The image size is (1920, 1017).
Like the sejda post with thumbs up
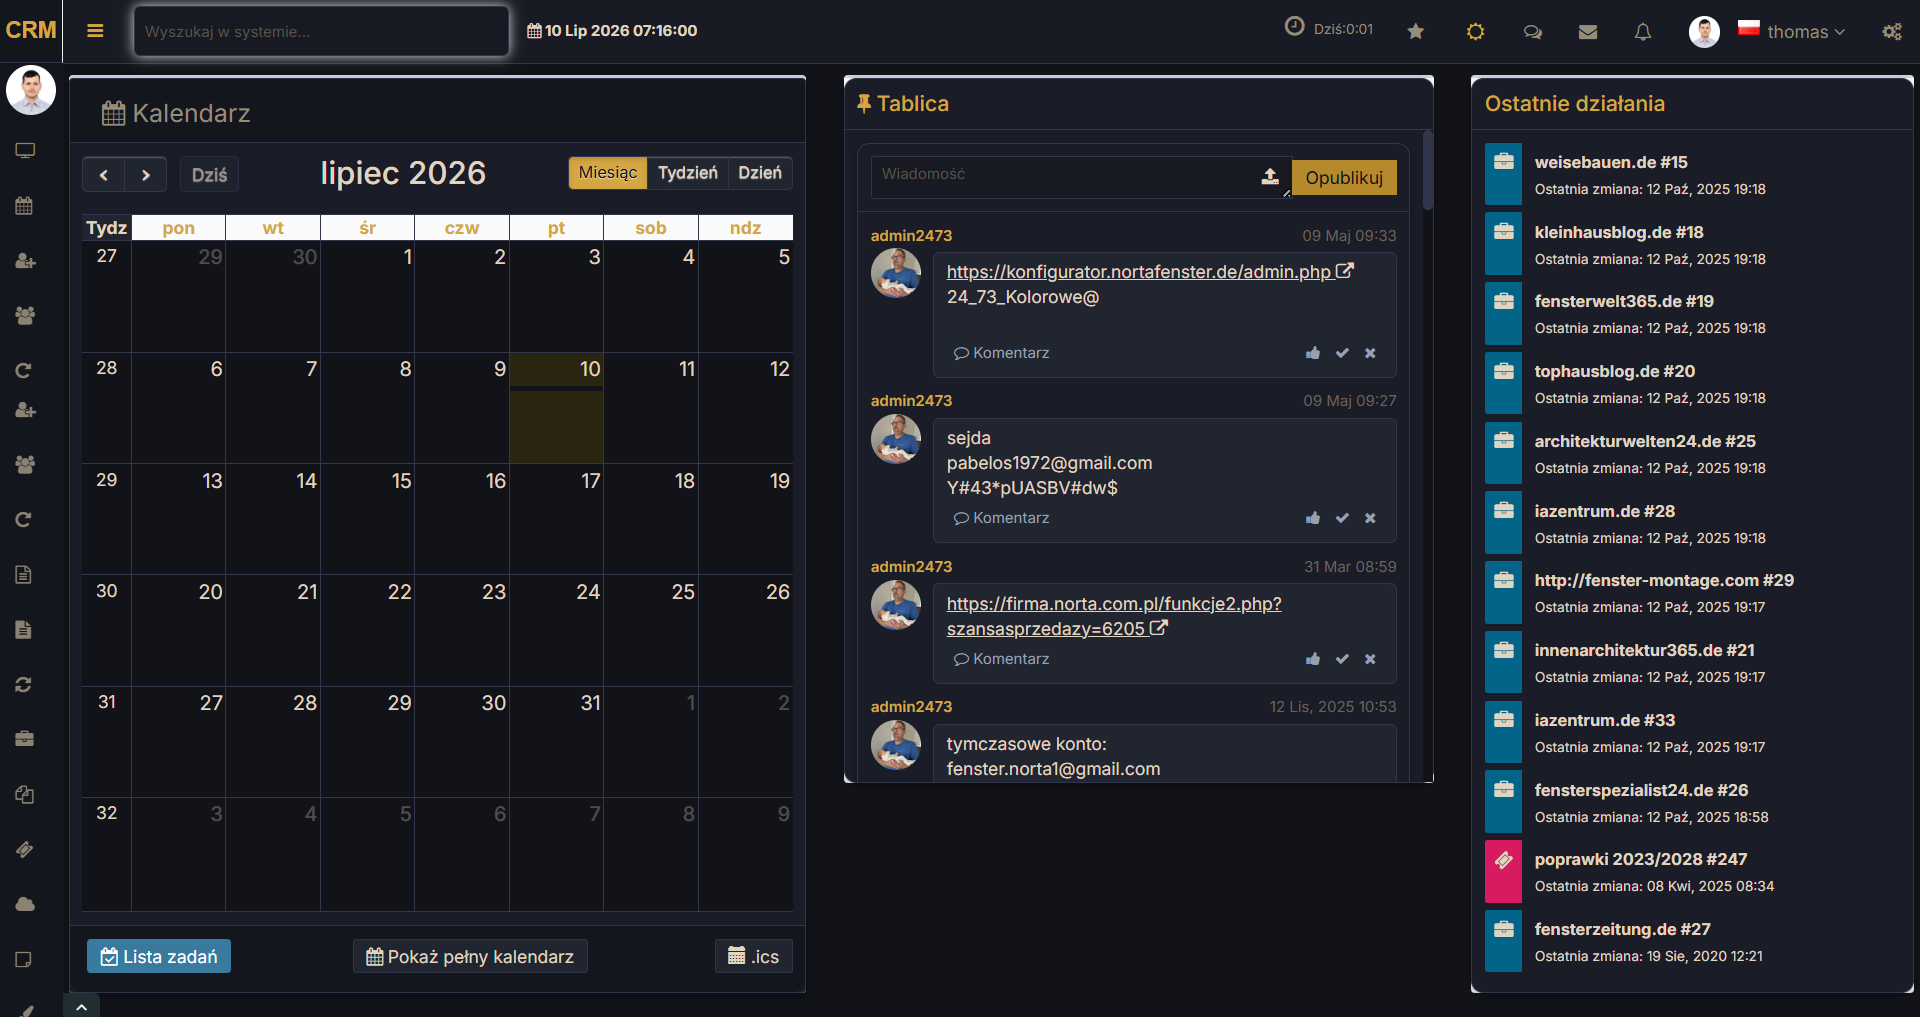click(1313, 518)
